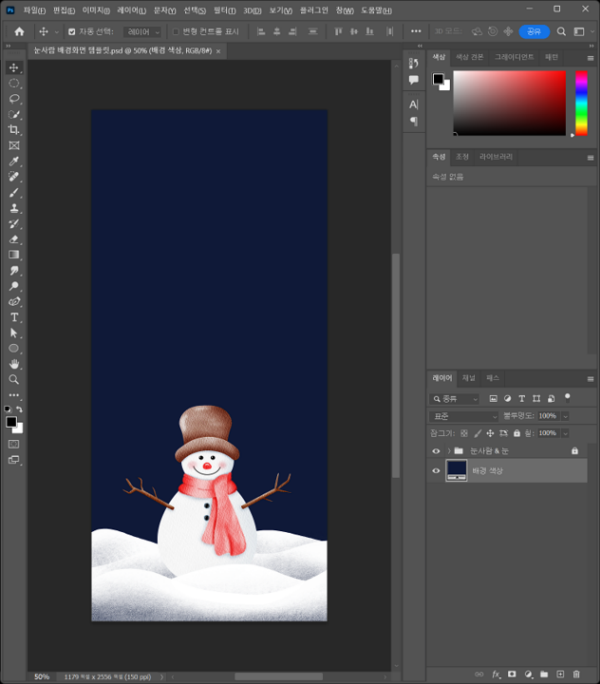Select the Pen tool
Image resolution: width=600 pixels, height=684 pixels.
click(14, 301)
